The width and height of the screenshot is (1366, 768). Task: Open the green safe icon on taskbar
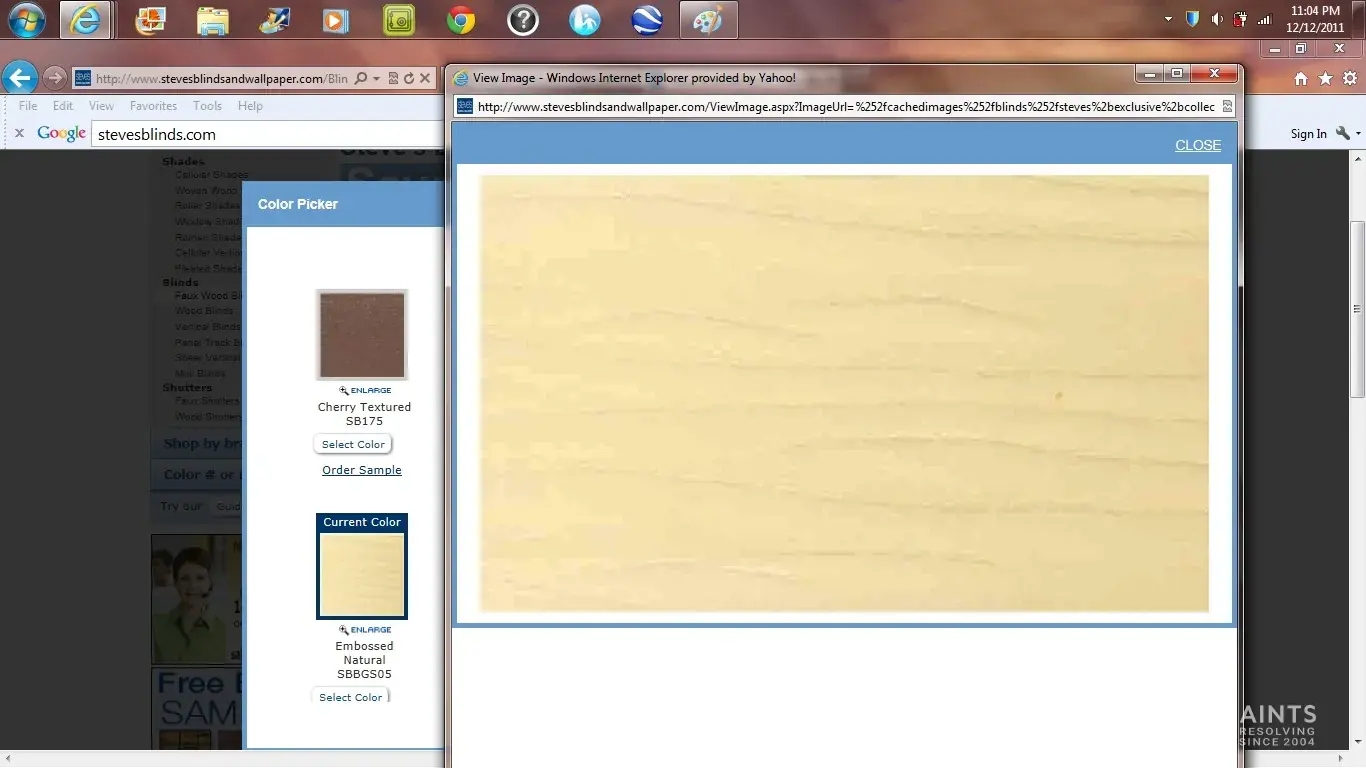pyautogui.click(x=398, y=20)
